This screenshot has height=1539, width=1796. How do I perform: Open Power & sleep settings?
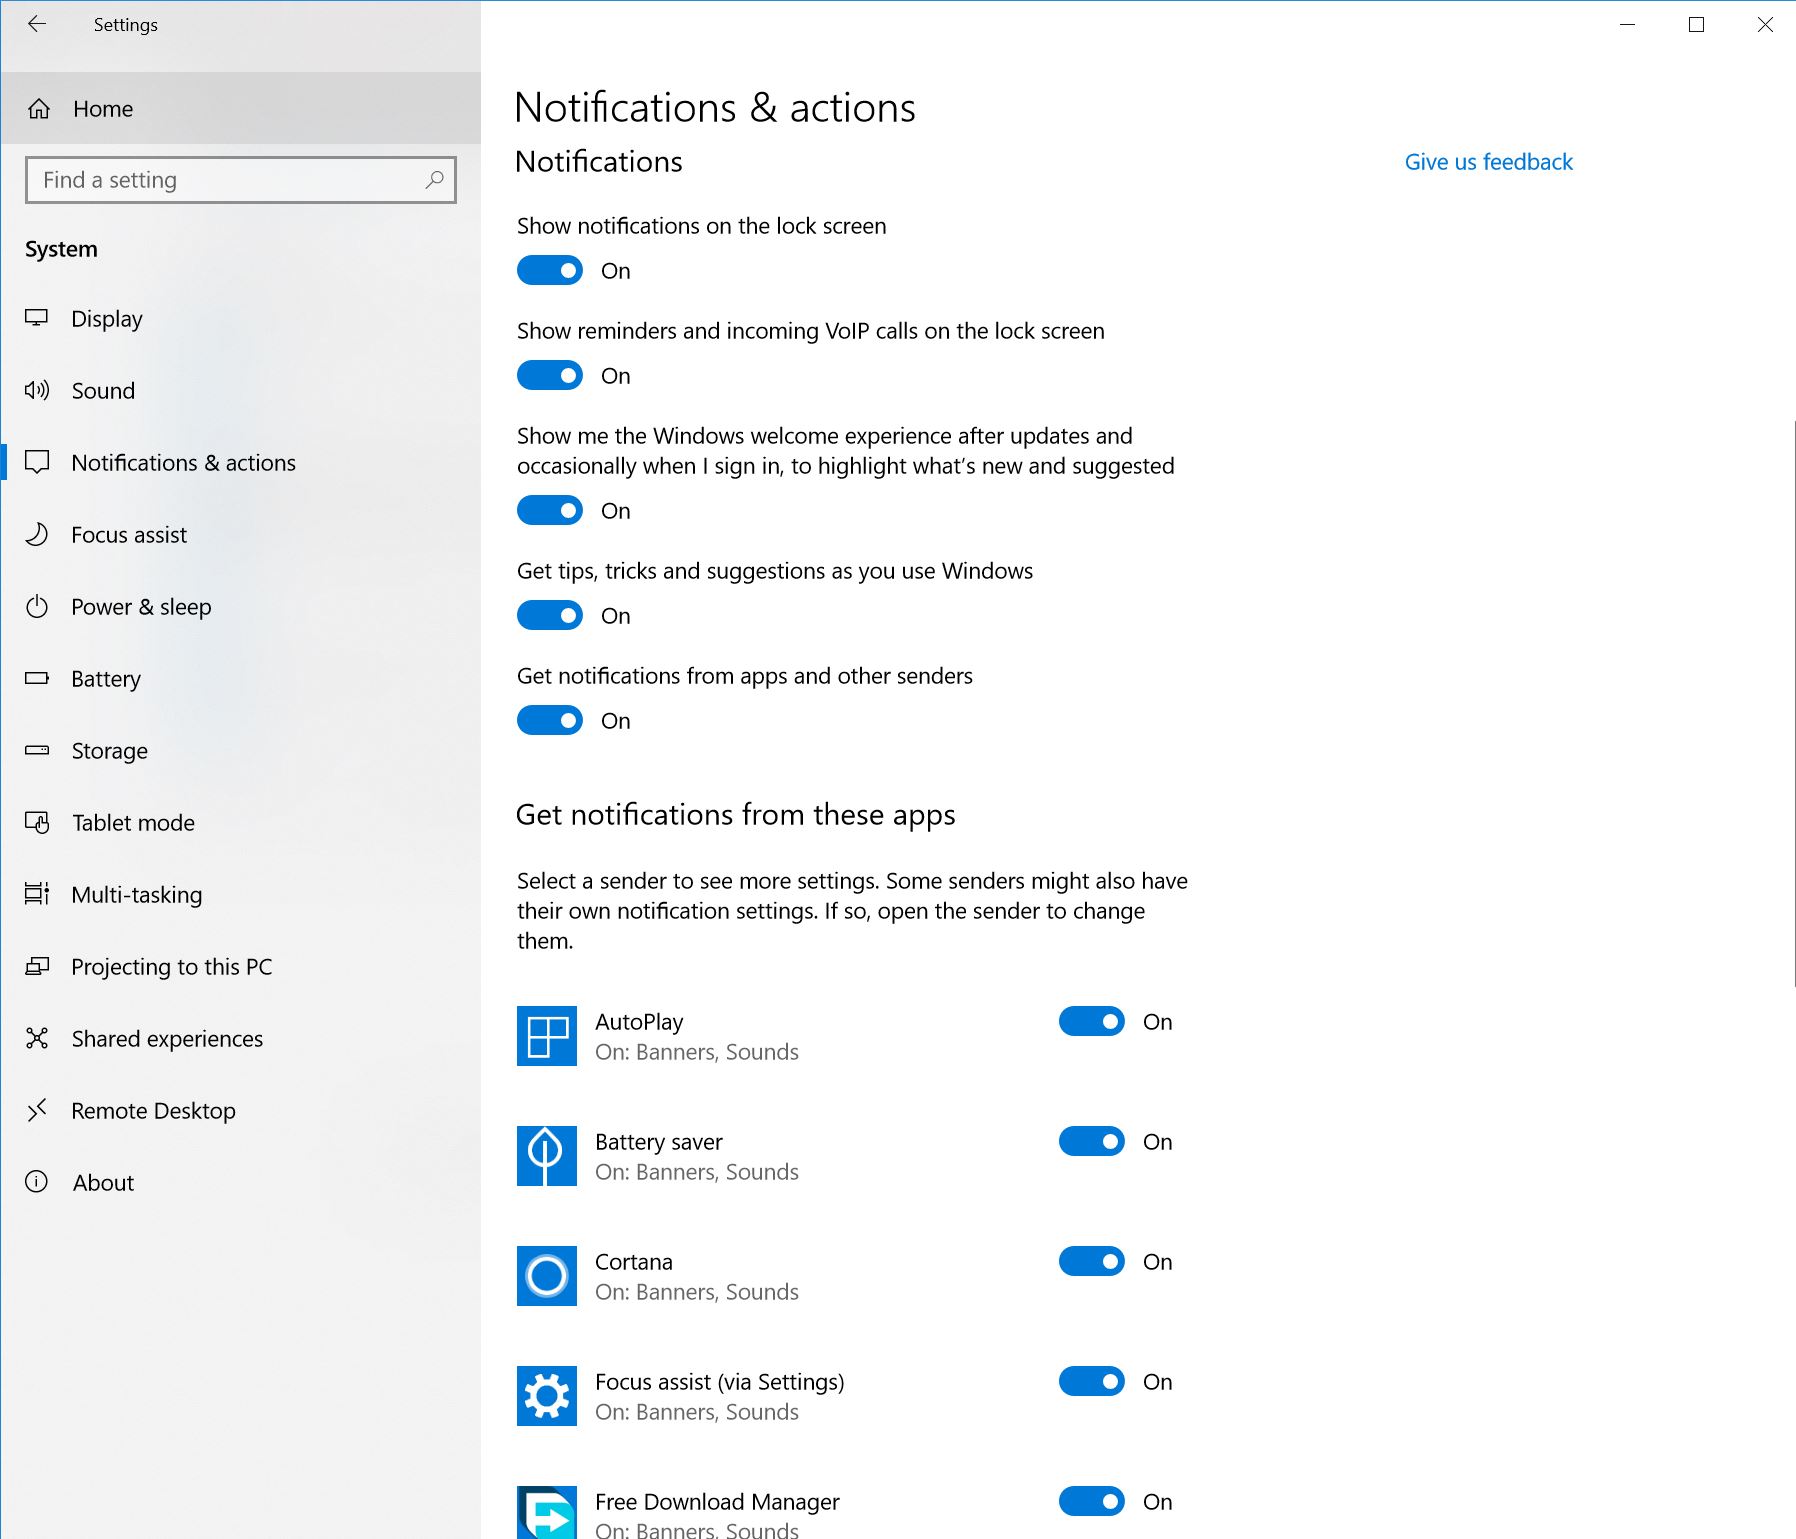241,606
